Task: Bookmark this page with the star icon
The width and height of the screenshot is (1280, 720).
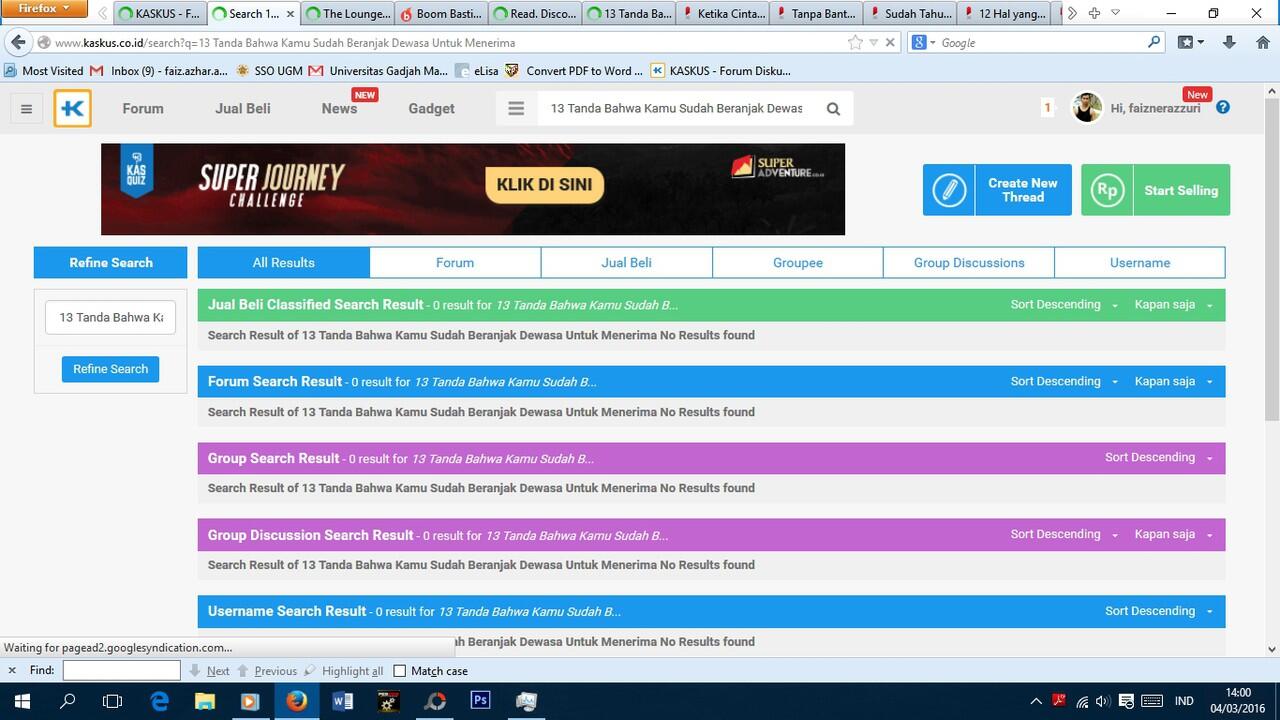Action: pos(855,42)
